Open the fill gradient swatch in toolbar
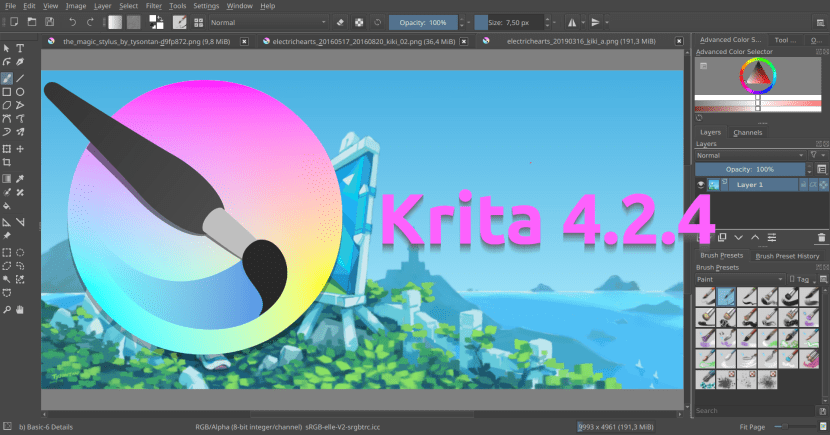The image size is (830, 435). pos(115,22)
